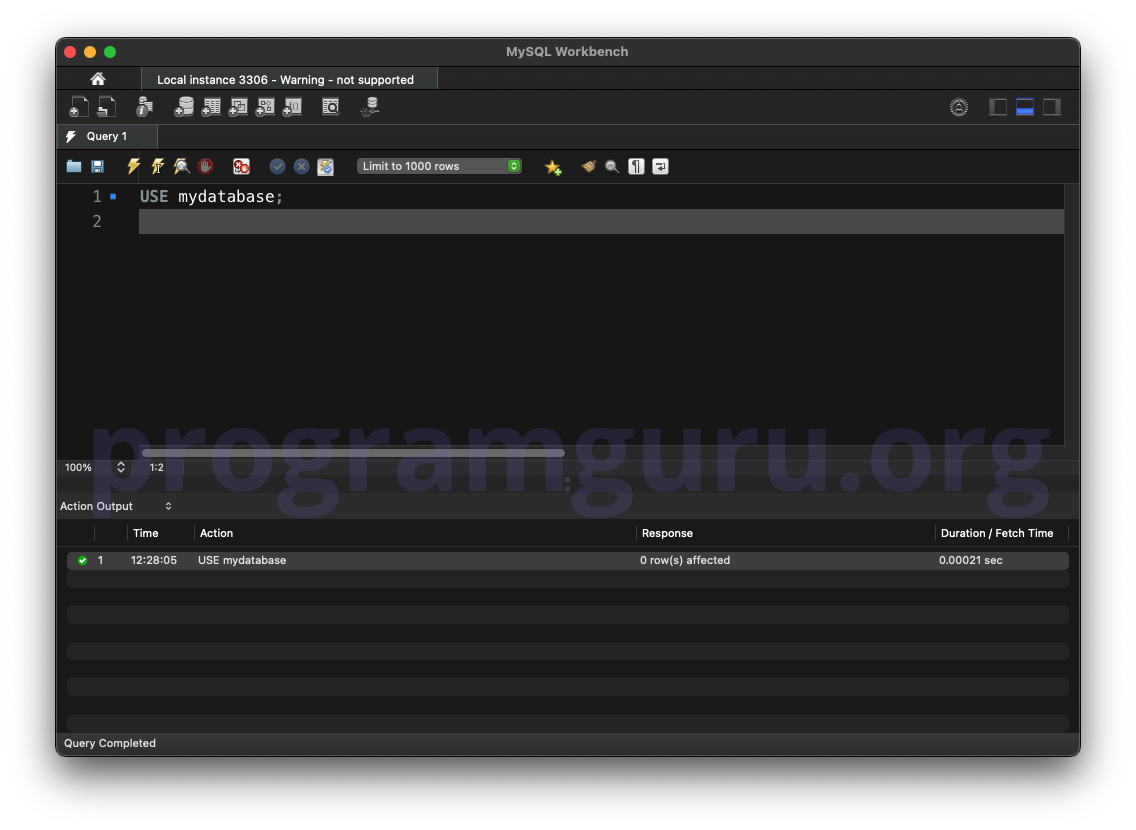Click the Time column header
The height and width of the screenshot is (830, 1136).
tap(146, 533)
